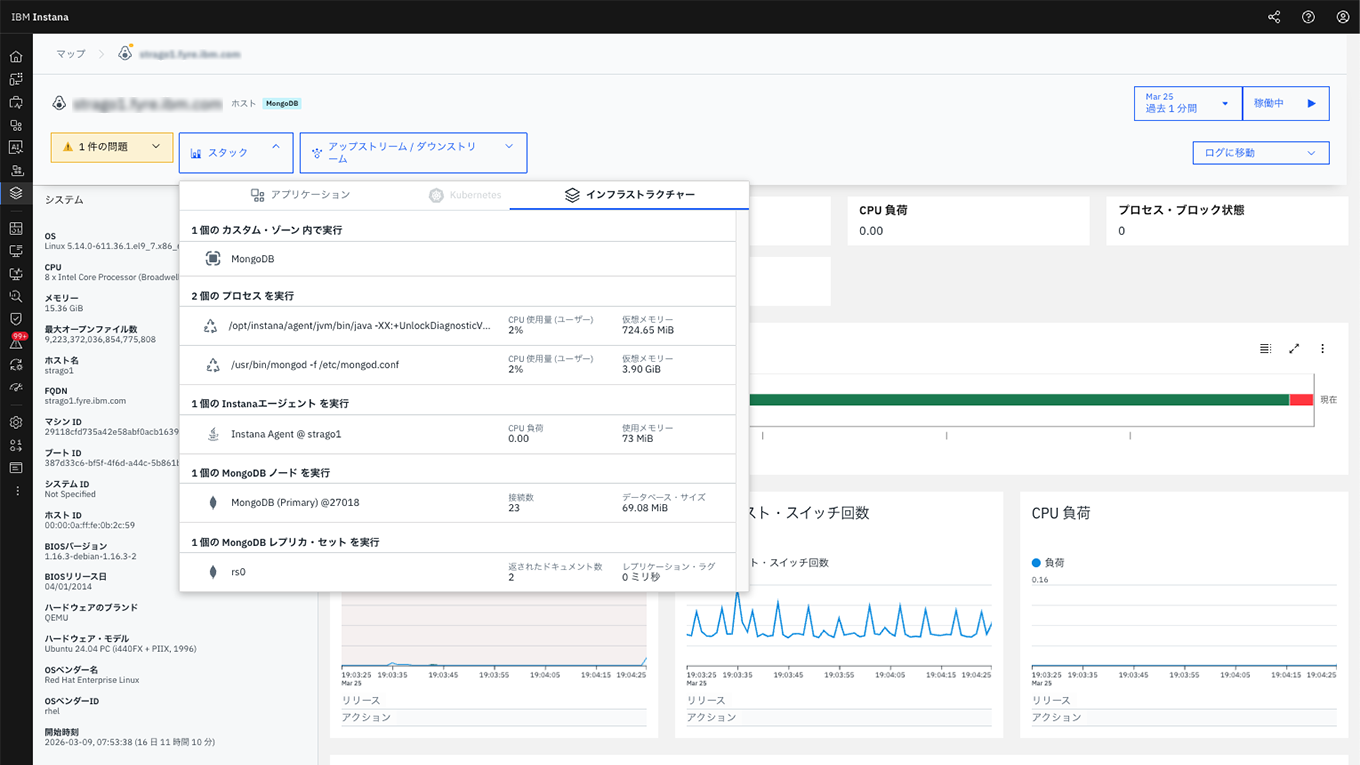Click the MongoDB tag badge near host name

click(282, 103)
